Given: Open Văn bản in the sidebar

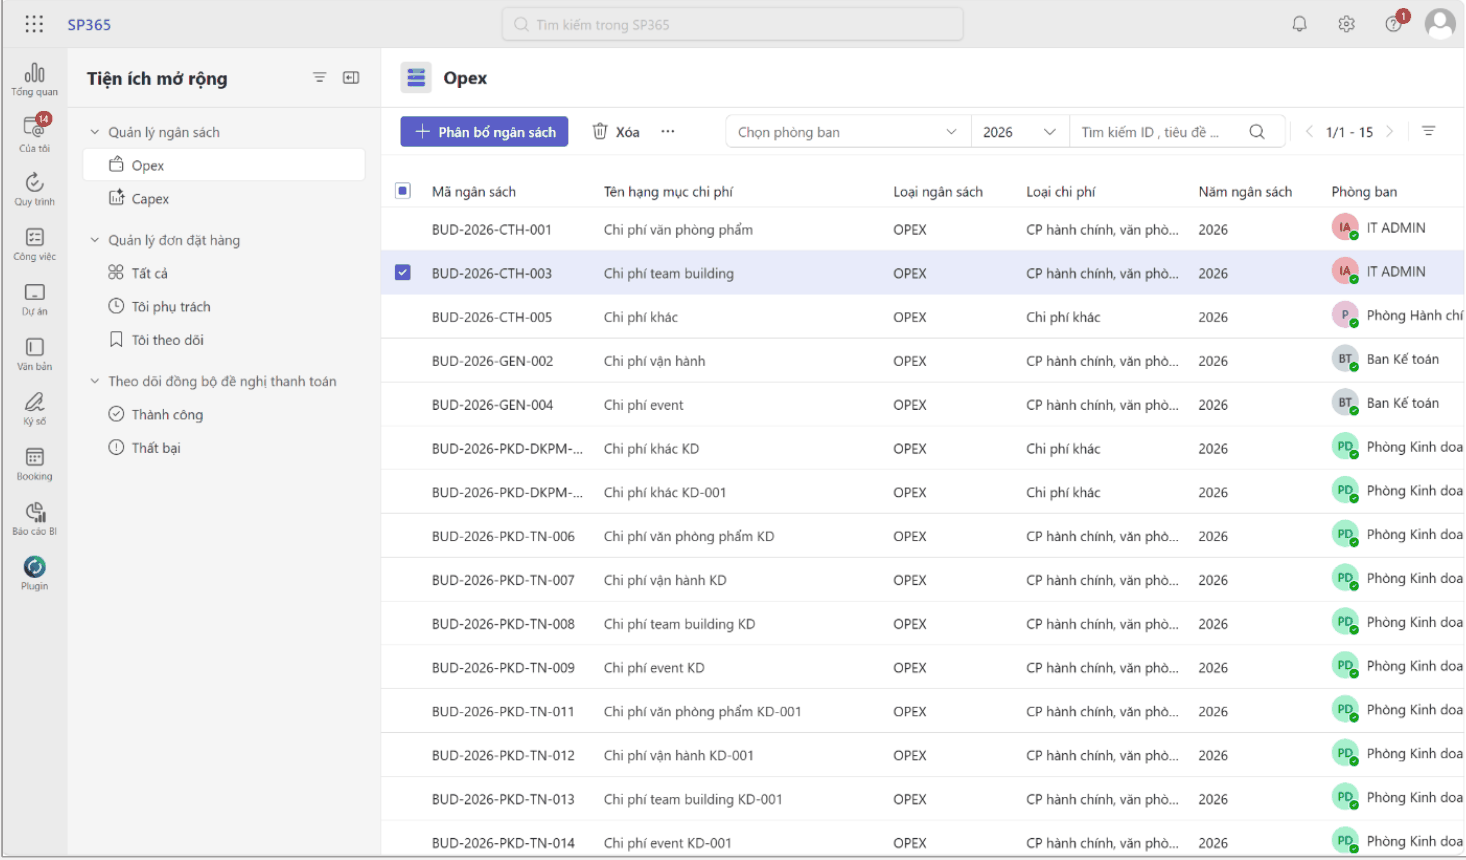Looking at the screenshot, I should pyautogui.click(x=35, y=354).
